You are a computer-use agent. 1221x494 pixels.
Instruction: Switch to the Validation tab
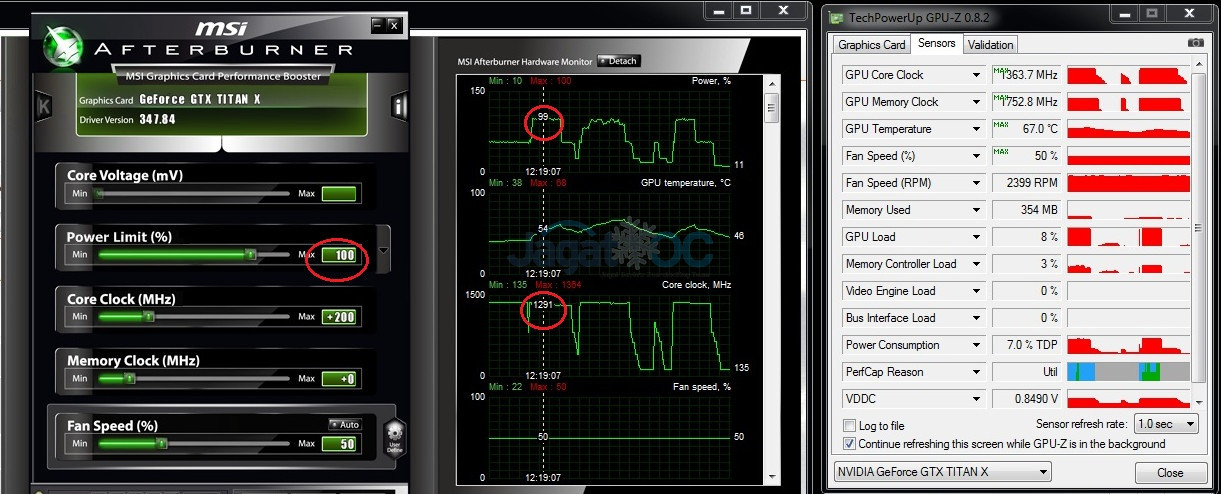coord(990,44)
